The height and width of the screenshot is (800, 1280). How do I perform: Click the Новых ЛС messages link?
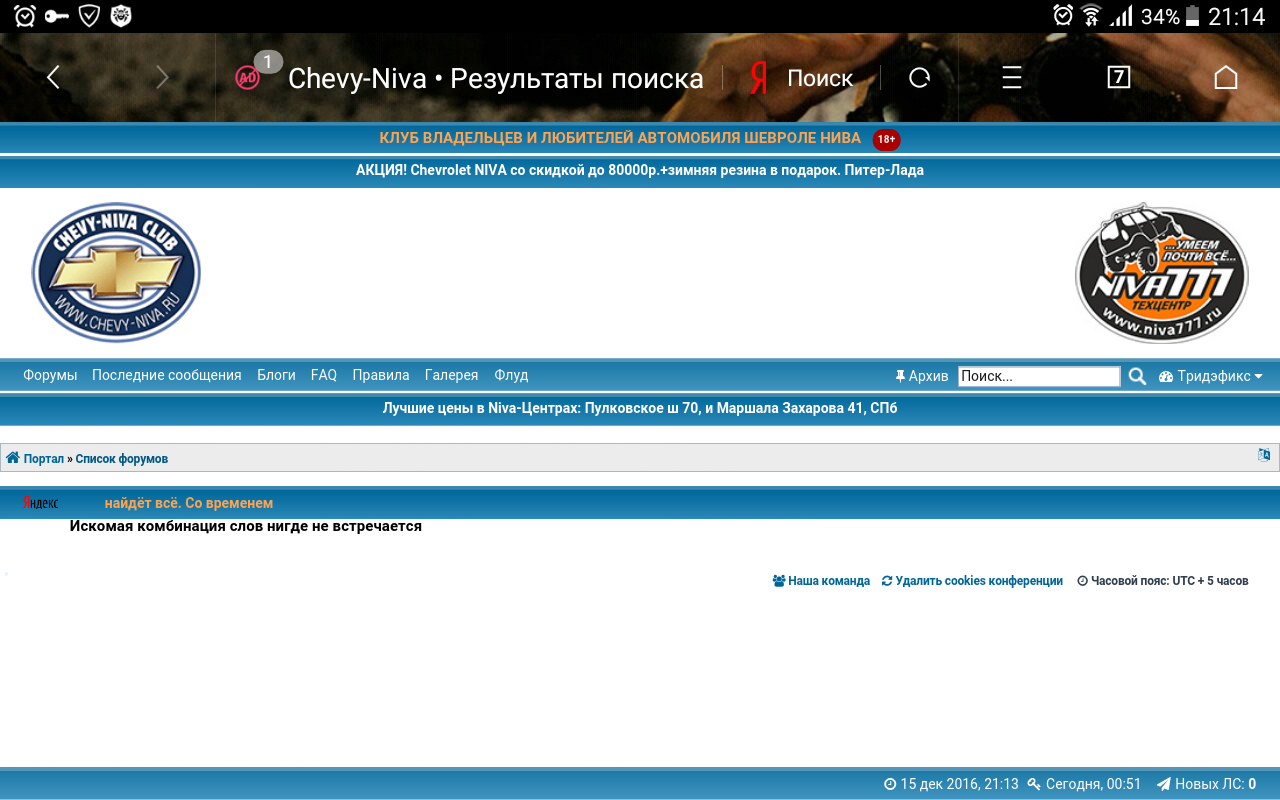pos(1206,784)
